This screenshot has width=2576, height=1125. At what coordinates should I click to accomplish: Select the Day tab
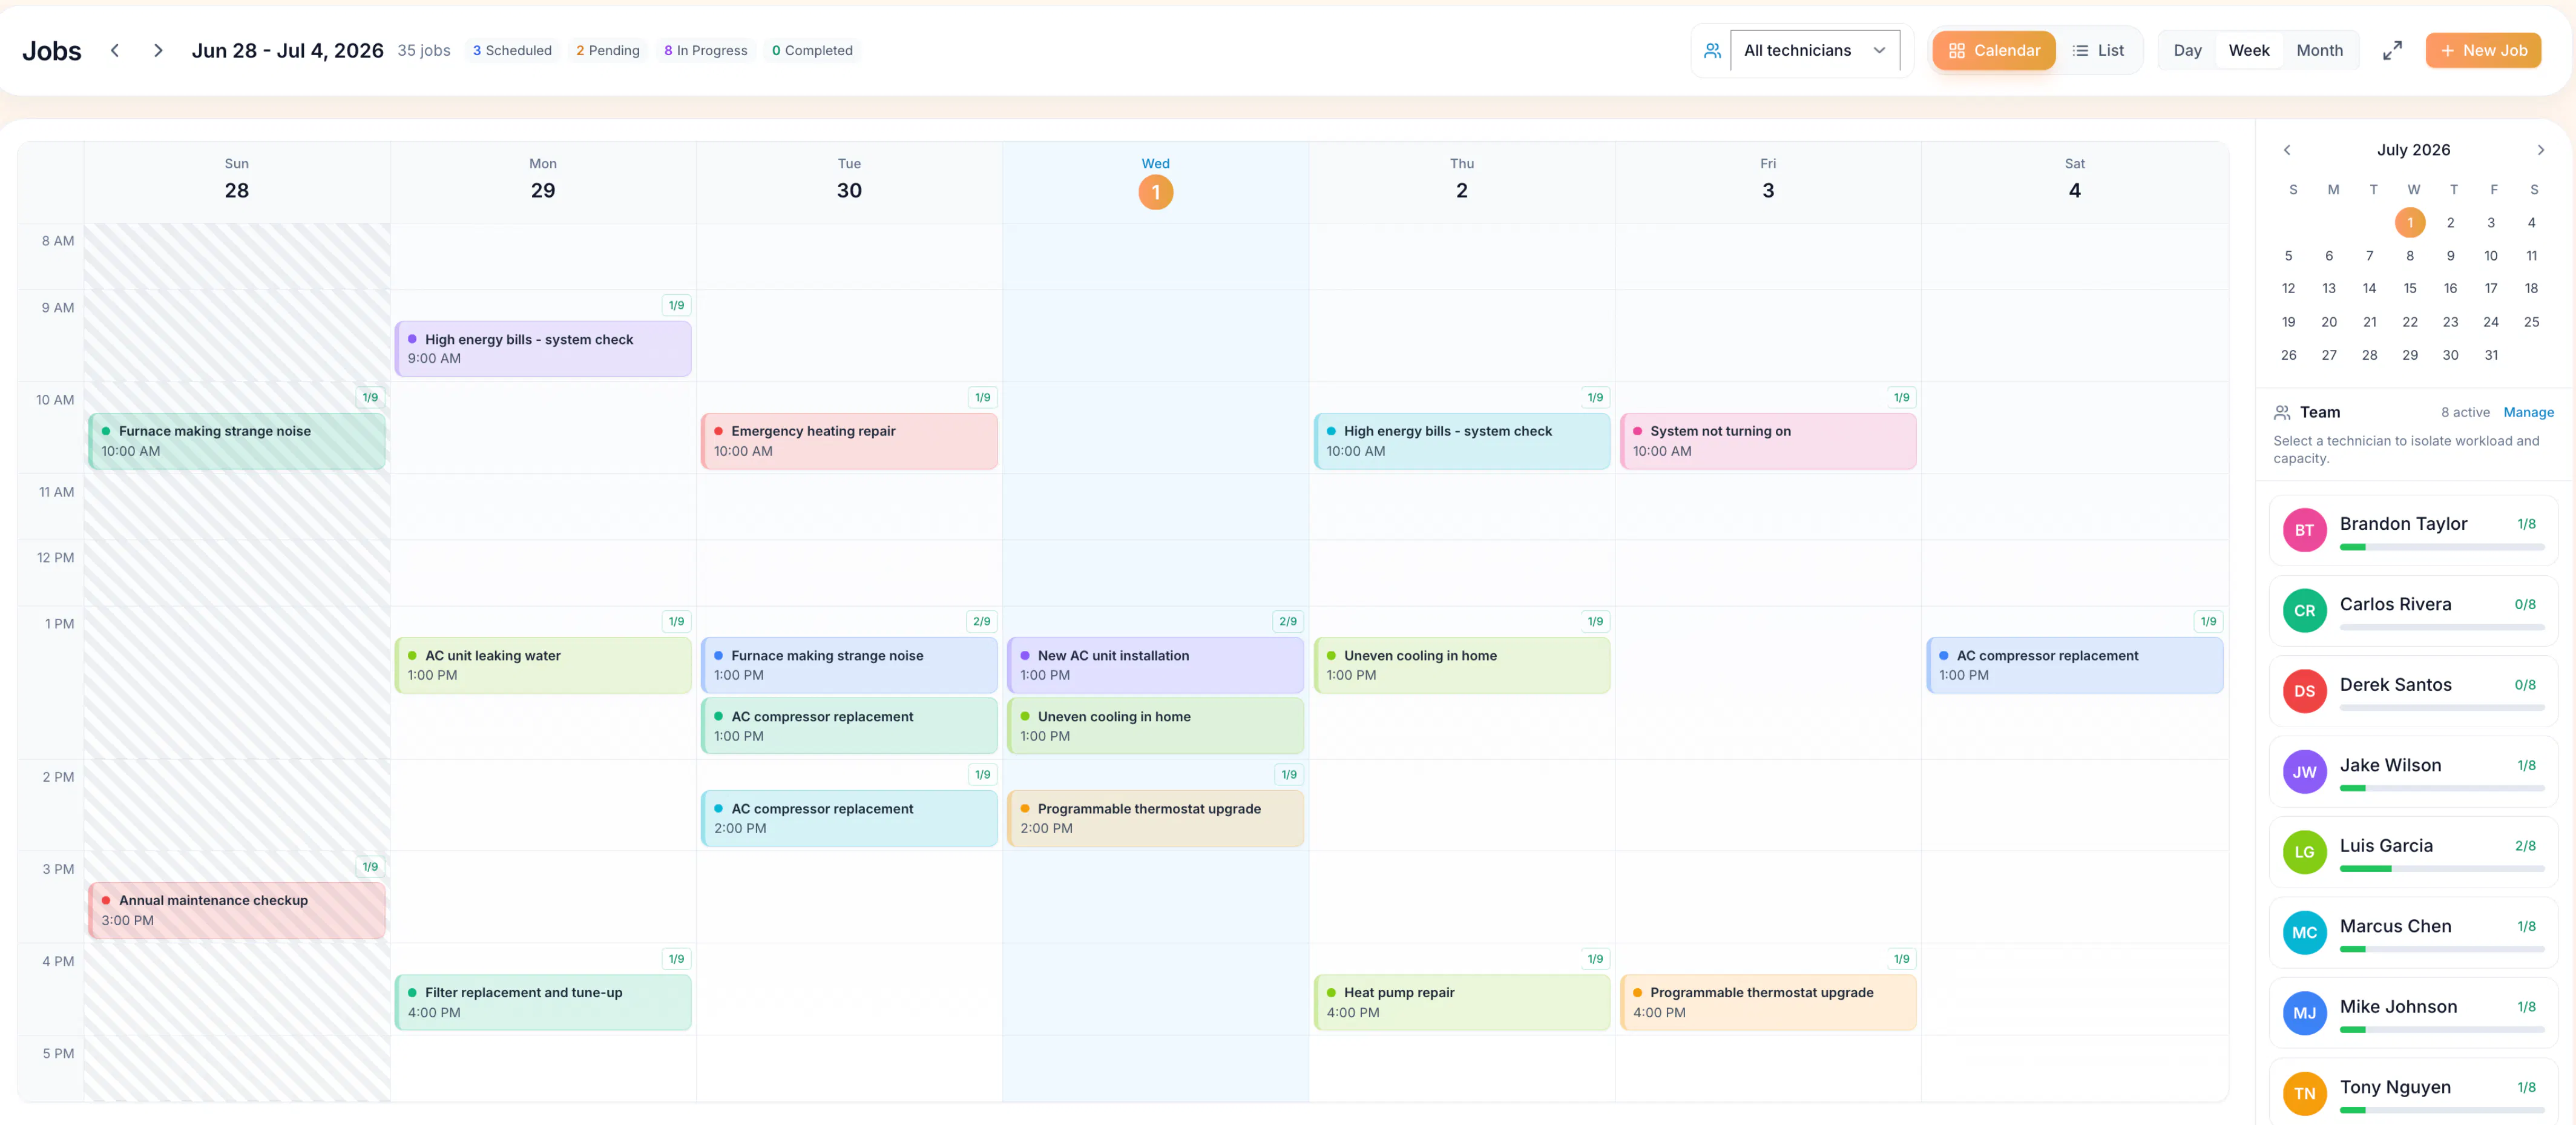pos(2187,50)
